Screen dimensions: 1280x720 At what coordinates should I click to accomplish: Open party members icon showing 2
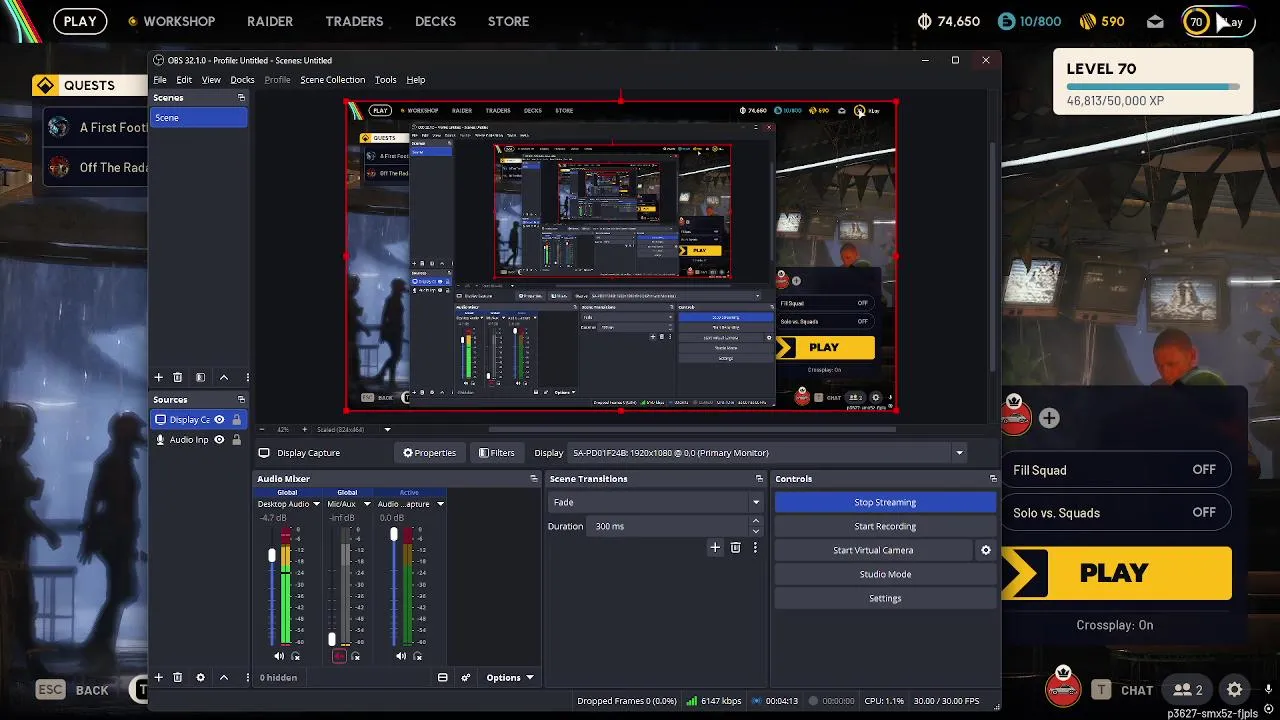click(x=1188, y=690)
